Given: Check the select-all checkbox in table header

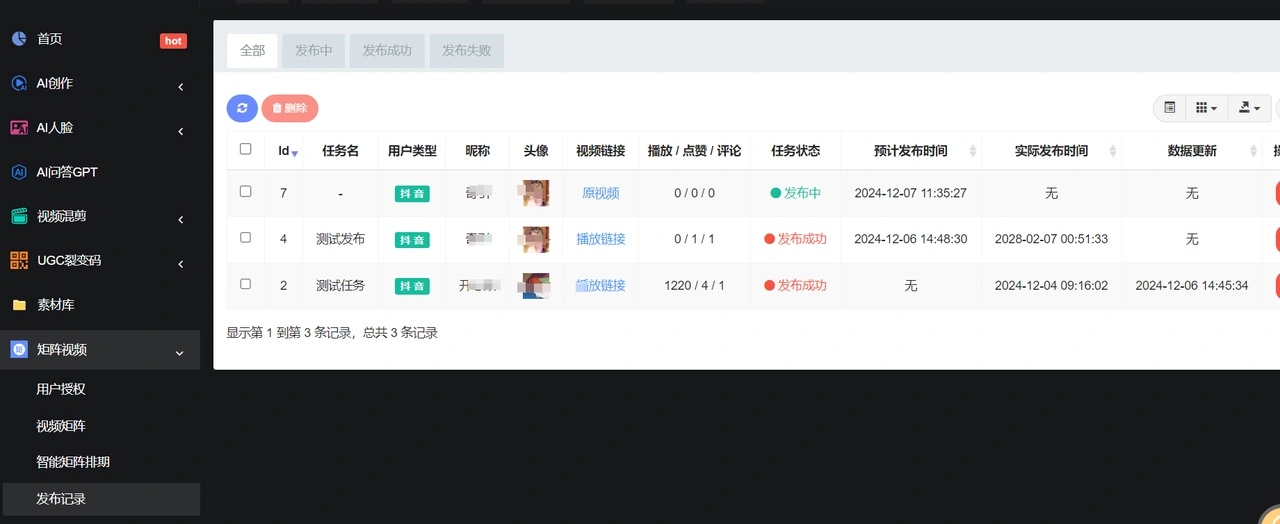Looking at the screenshot, I should point(246,149).
